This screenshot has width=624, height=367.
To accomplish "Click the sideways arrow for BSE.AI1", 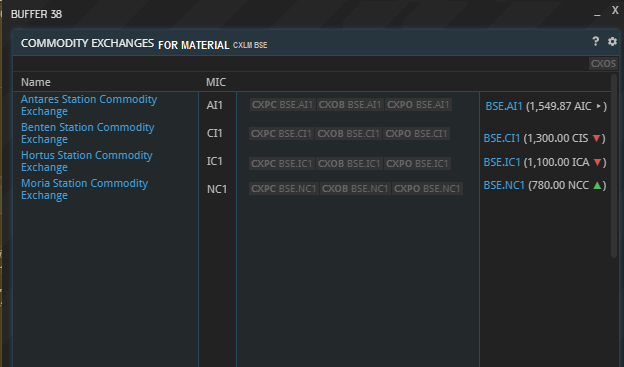I will 598,106.
